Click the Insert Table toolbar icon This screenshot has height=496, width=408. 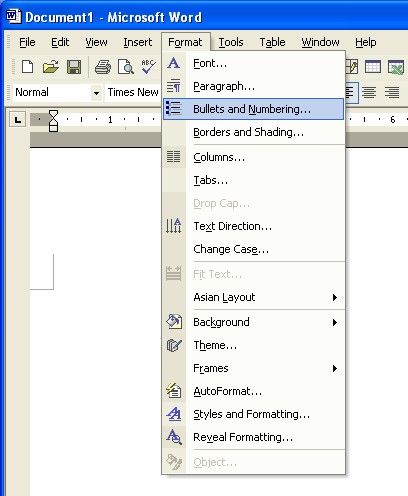(x=373, y=67)
